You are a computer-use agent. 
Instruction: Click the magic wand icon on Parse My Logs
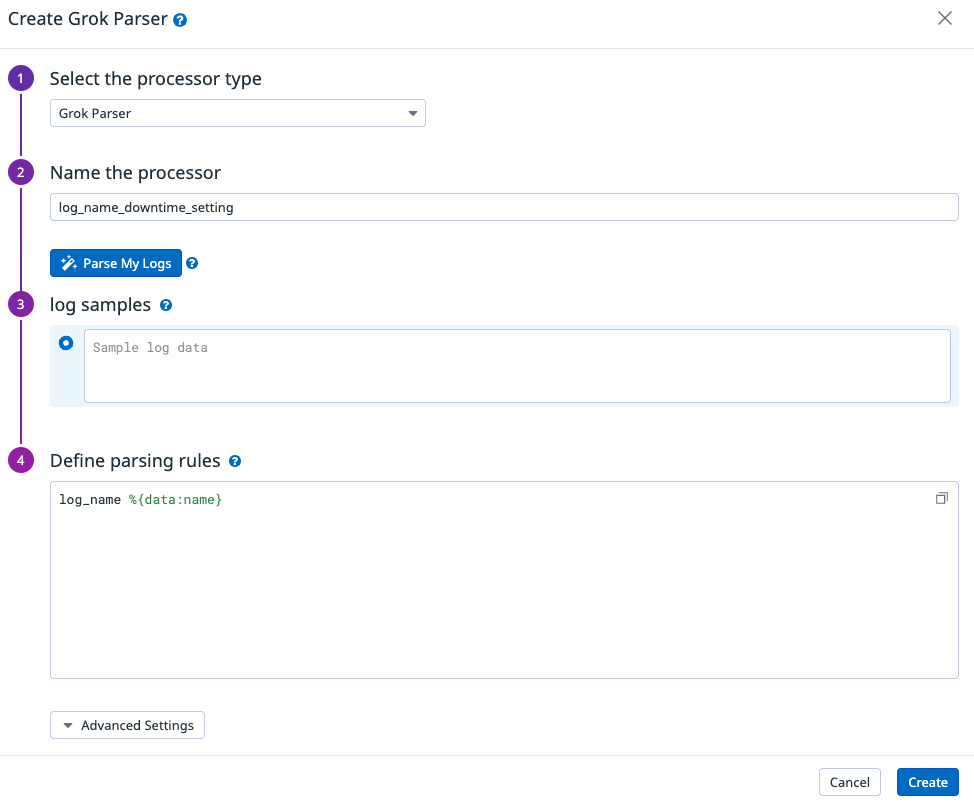coord(68,263)
